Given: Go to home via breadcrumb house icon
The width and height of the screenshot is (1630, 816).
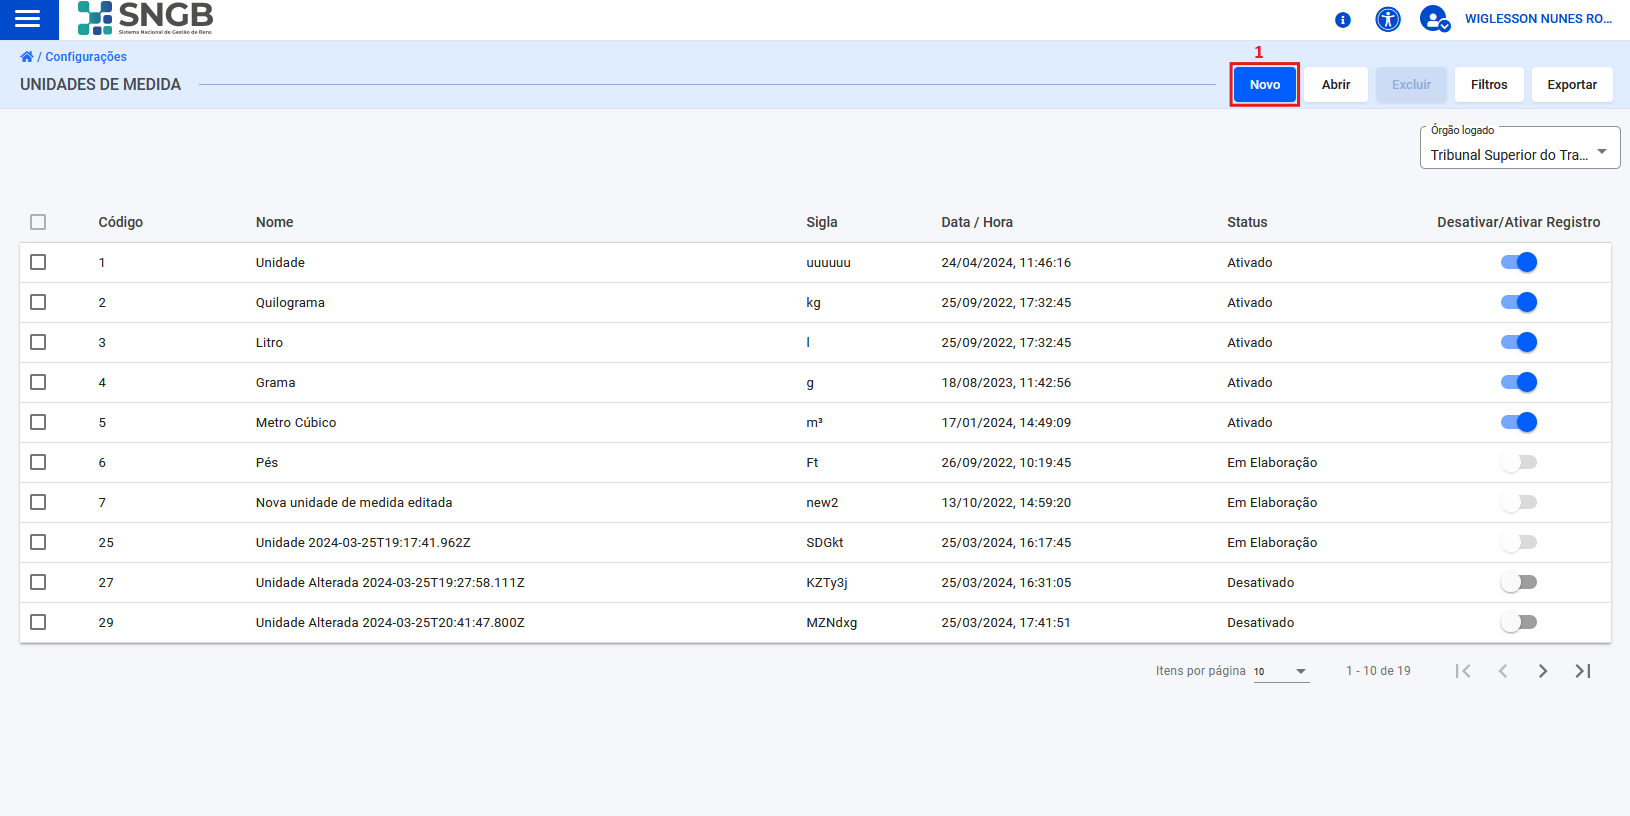Looking at the screenshot, I should [27, 57].
